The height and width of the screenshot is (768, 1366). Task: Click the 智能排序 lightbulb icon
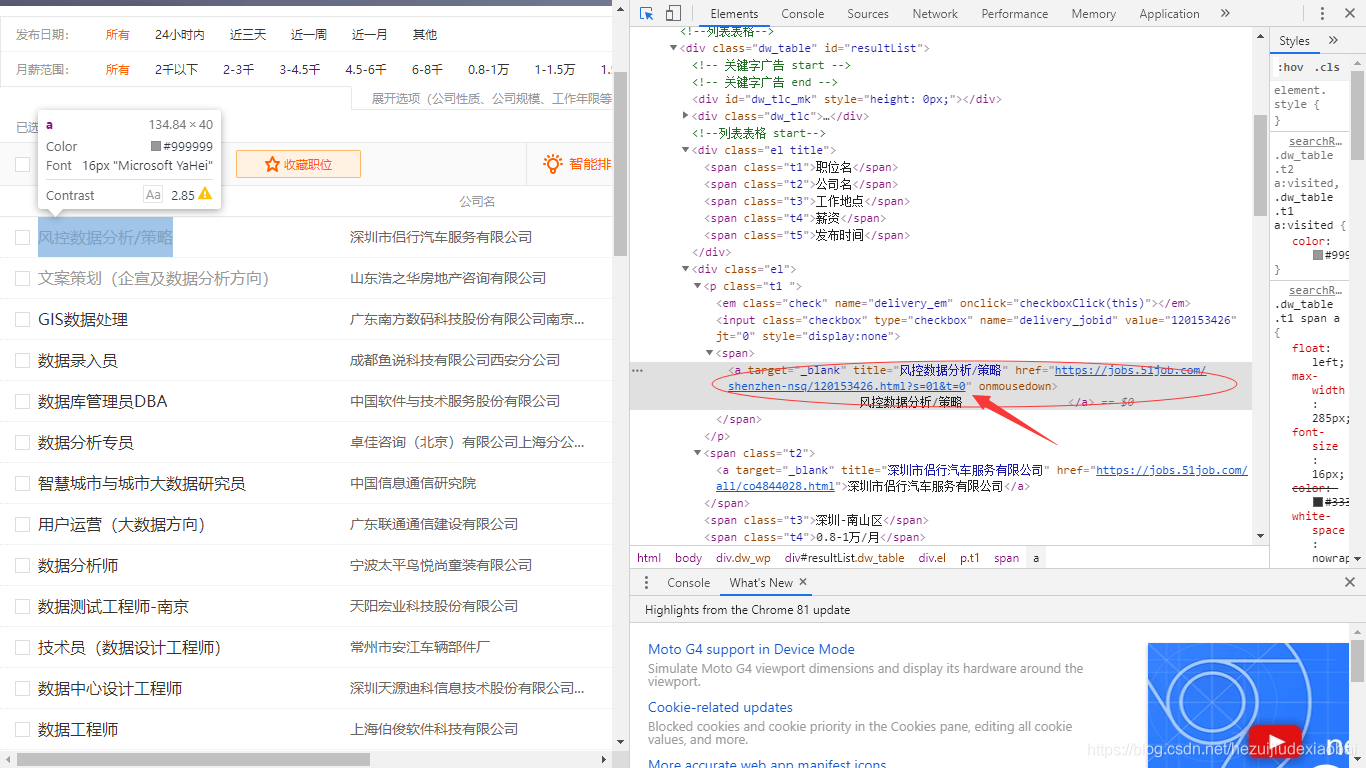pos(552,164)
